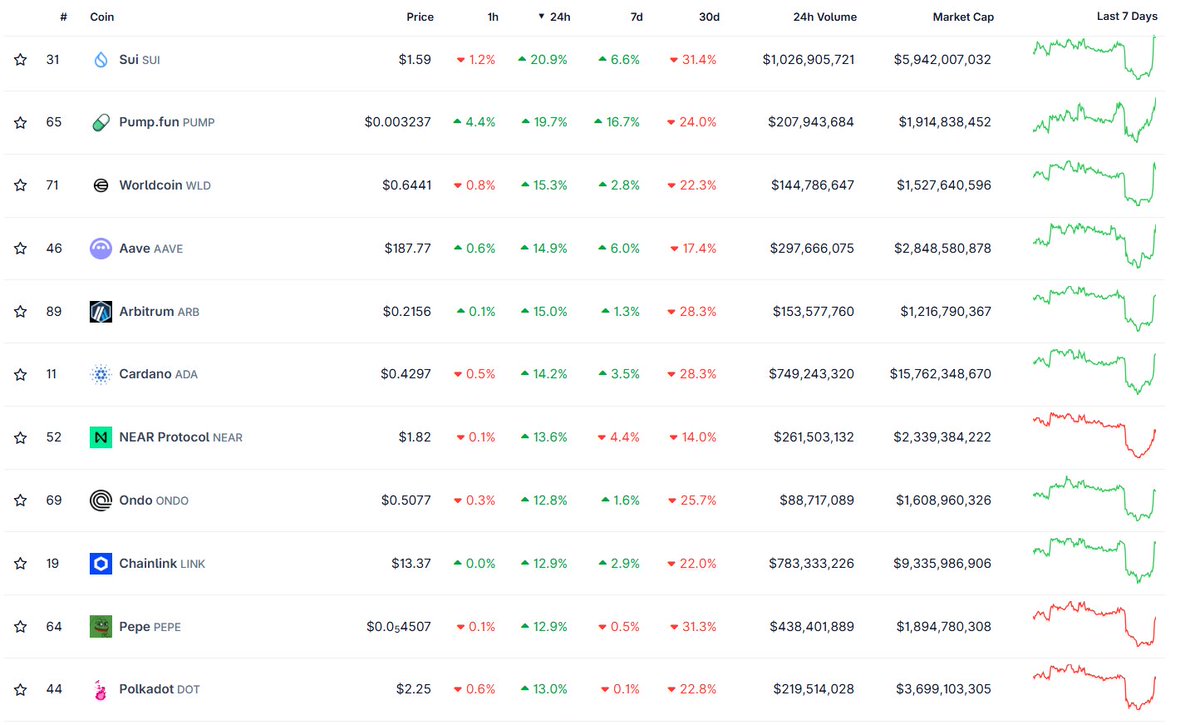1200x725 pixels.
Task: Favorite Chainlink with the star toggle
Action: click(20, 563)
